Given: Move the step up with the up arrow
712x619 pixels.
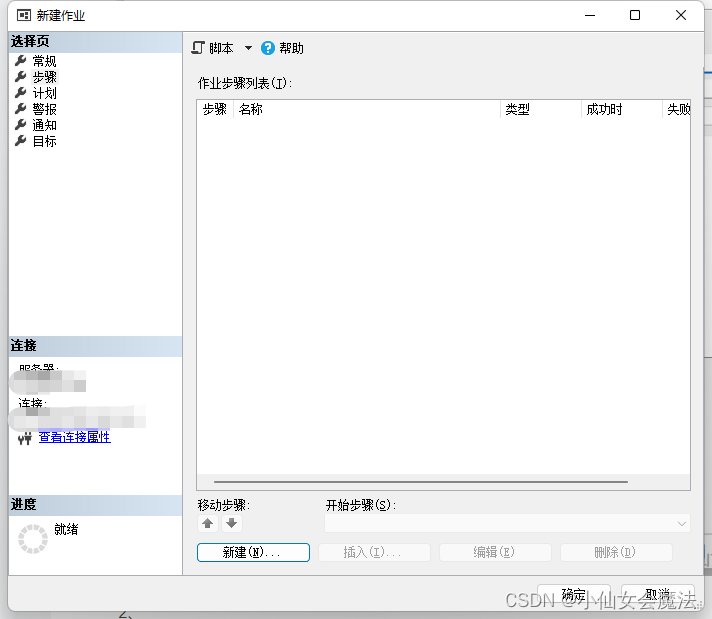Looking at the screenshot, I should click(208, 523).
